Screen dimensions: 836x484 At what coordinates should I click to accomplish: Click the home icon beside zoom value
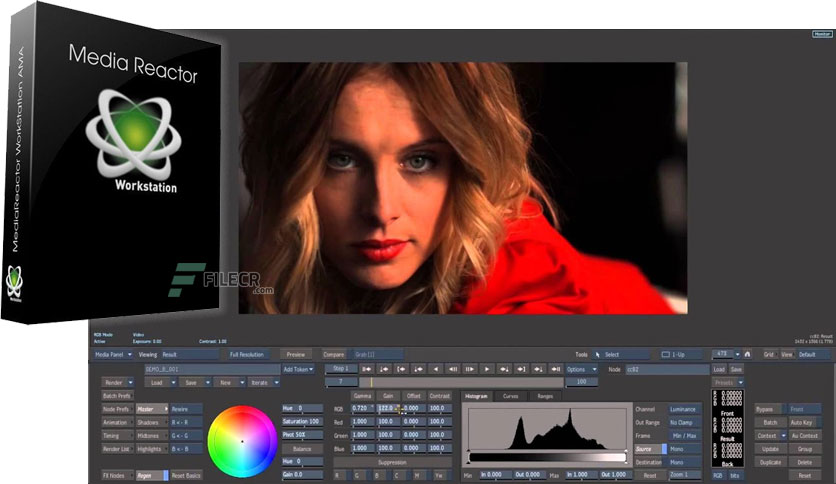[747, 354]
